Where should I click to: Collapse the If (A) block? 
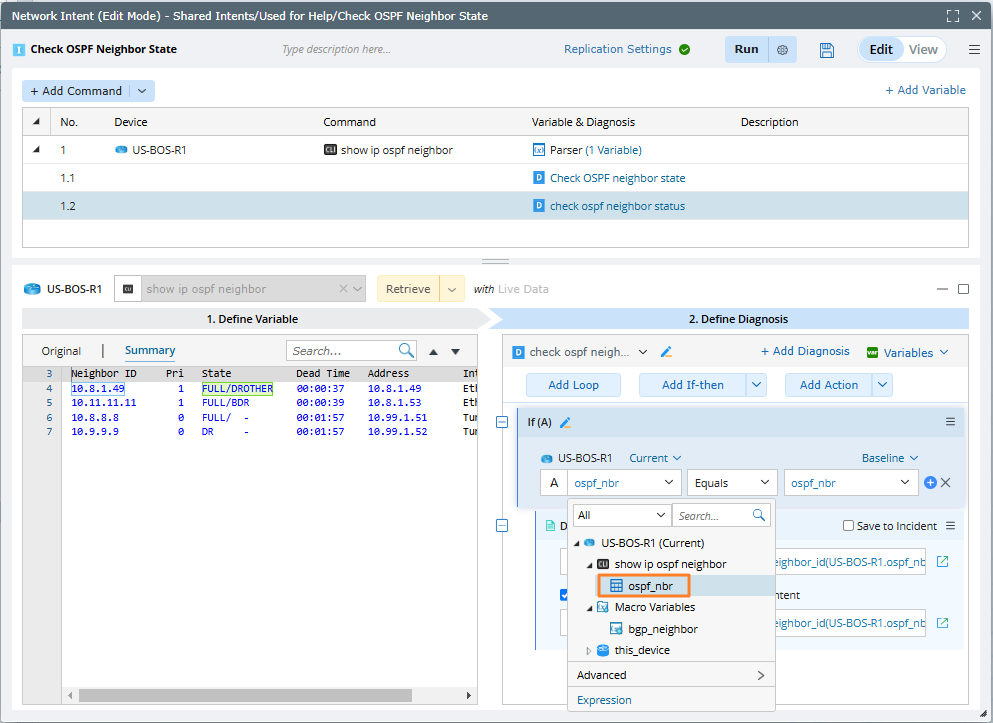502,423
